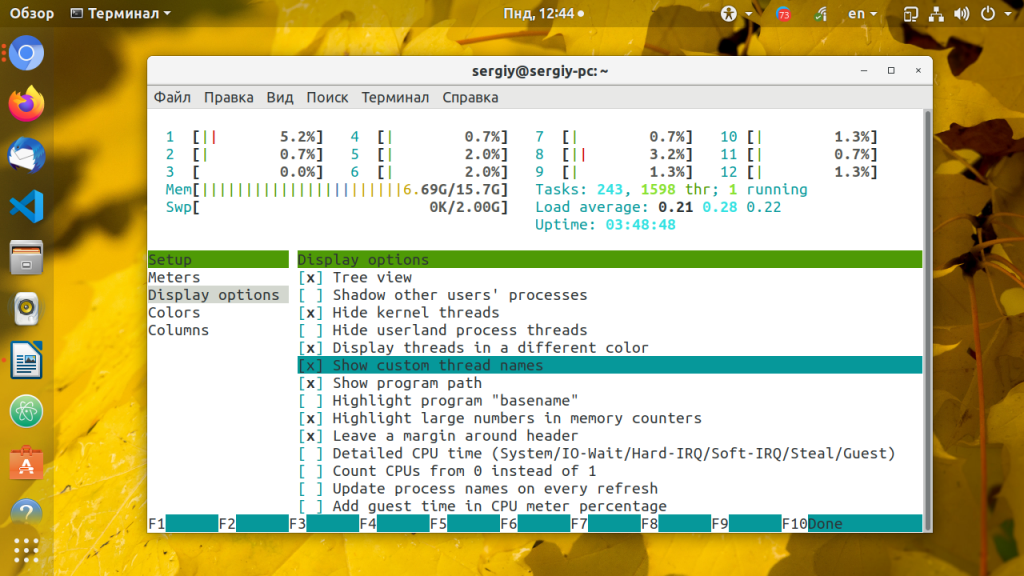Open the Справка menu
Viewport: 1024px width, 576px height.
tap(469, 97)
